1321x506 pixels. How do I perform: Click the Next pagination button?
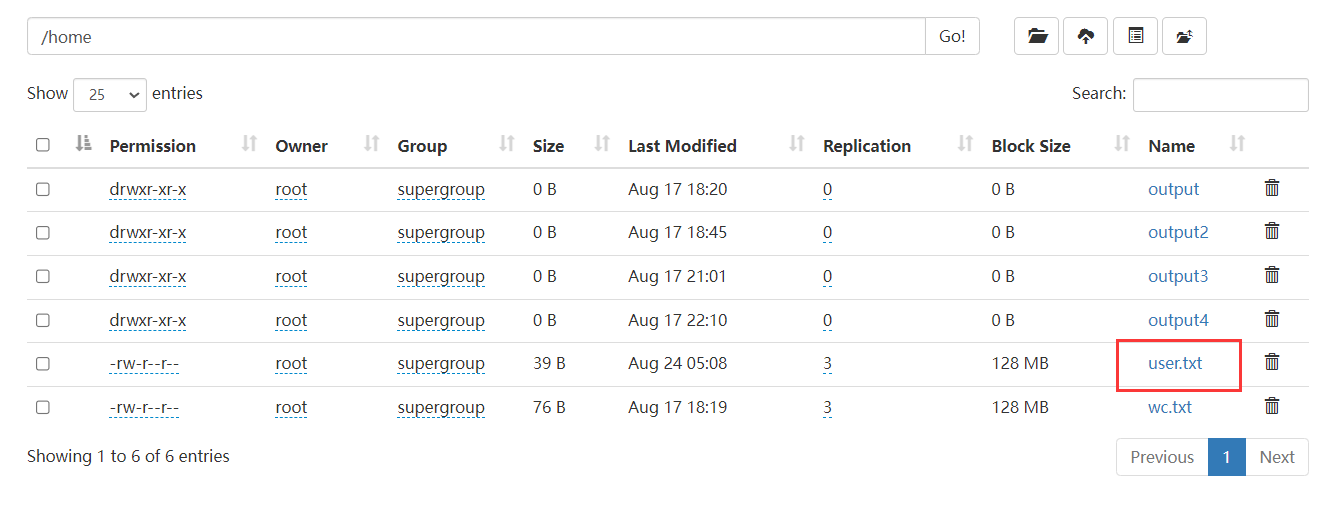click(1277, 457)
